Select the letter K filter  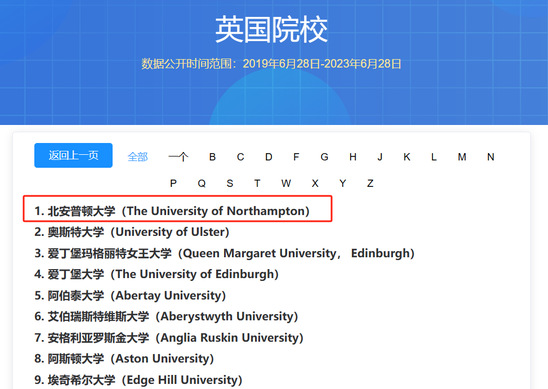(407, 157)
